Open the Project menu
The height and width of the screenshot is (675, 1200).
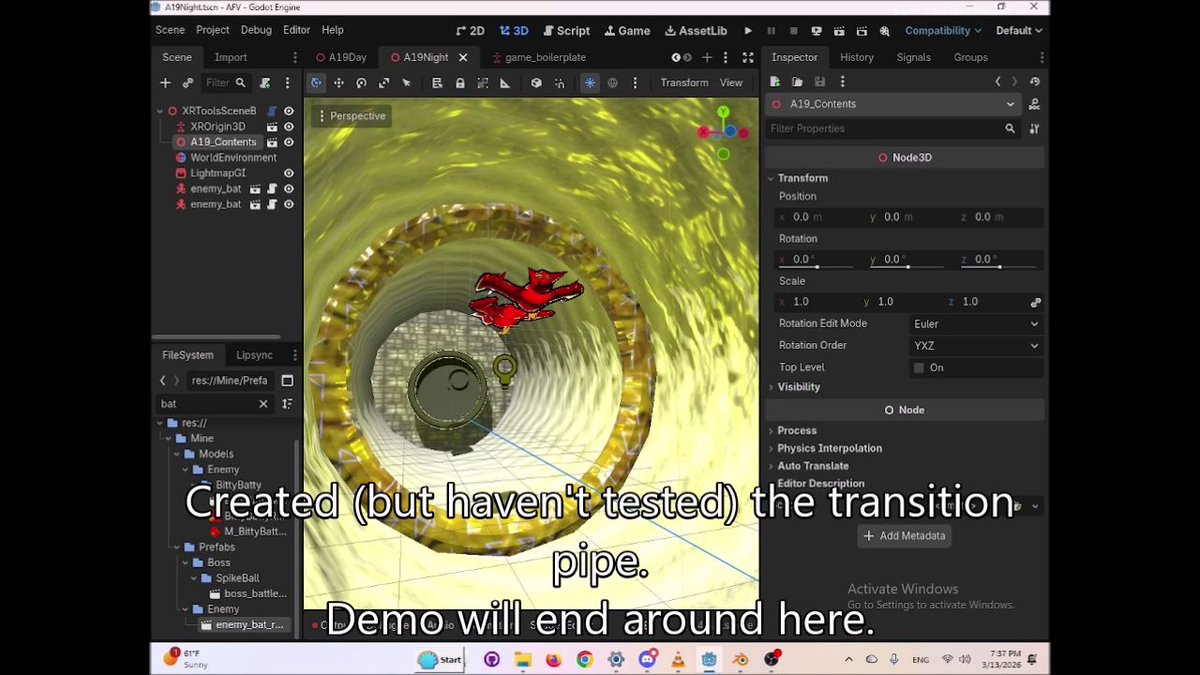[213, 30]
